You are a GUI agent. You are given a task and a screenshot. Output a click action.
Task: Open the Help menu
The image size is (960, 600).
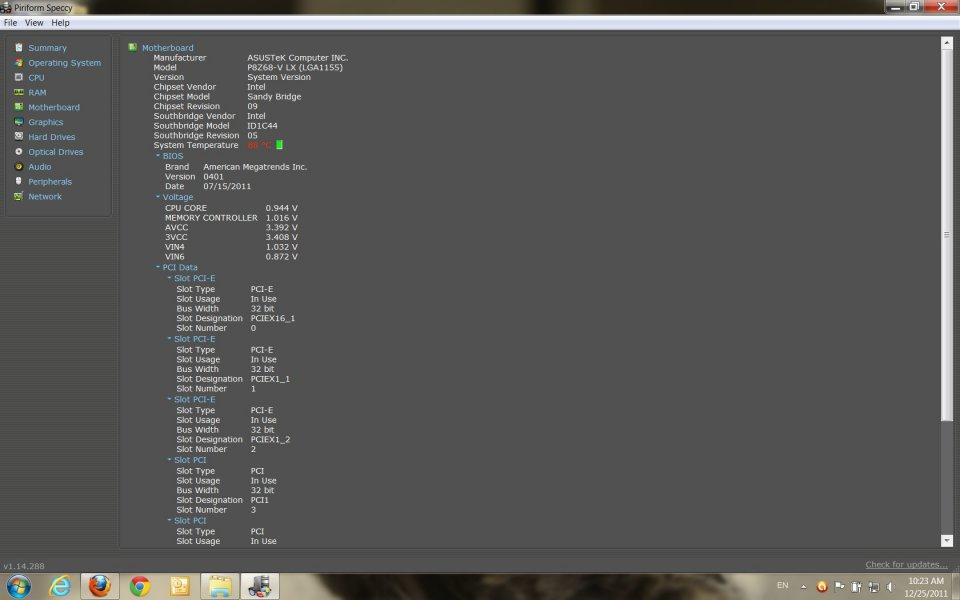click(60, 23)
